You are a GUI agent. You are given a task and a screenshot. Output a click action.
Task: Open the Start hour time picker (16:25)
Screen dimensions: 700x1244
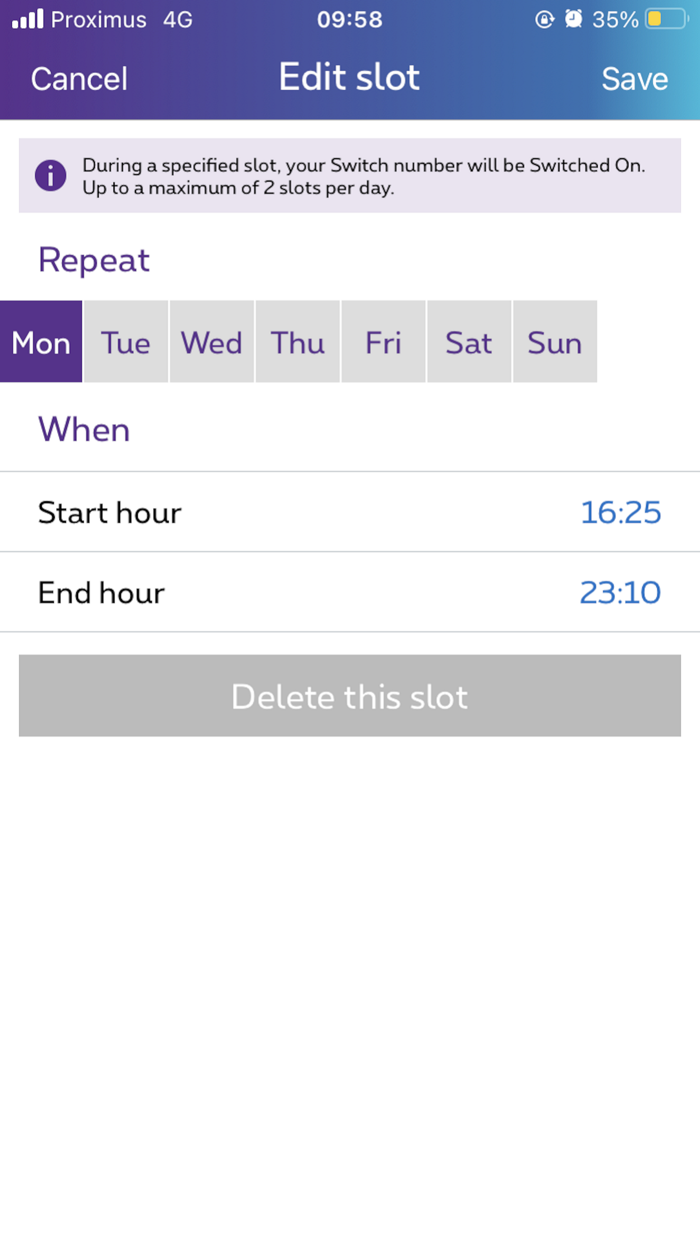620,512
